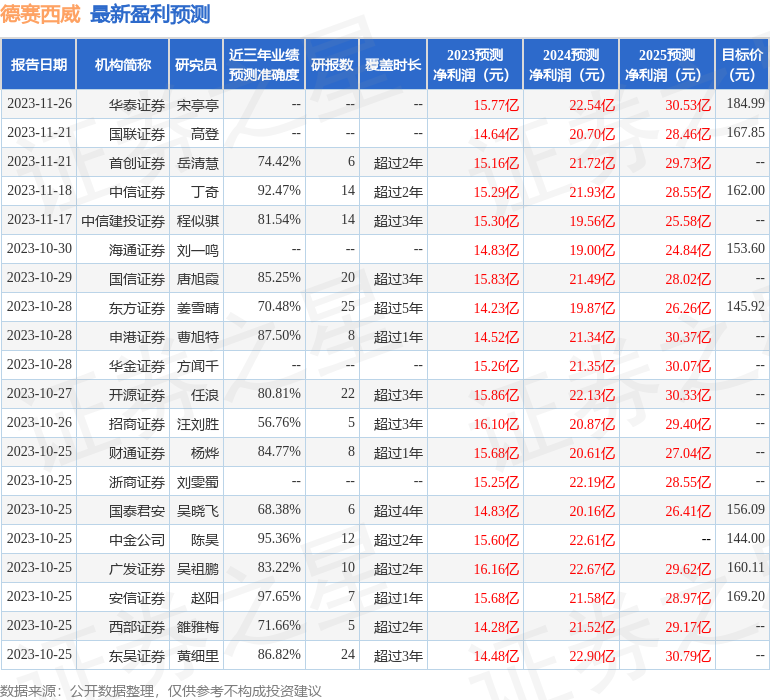Click accuracy value 87.50%
This screenshot has height=700, width=770.
coord(279,336)
